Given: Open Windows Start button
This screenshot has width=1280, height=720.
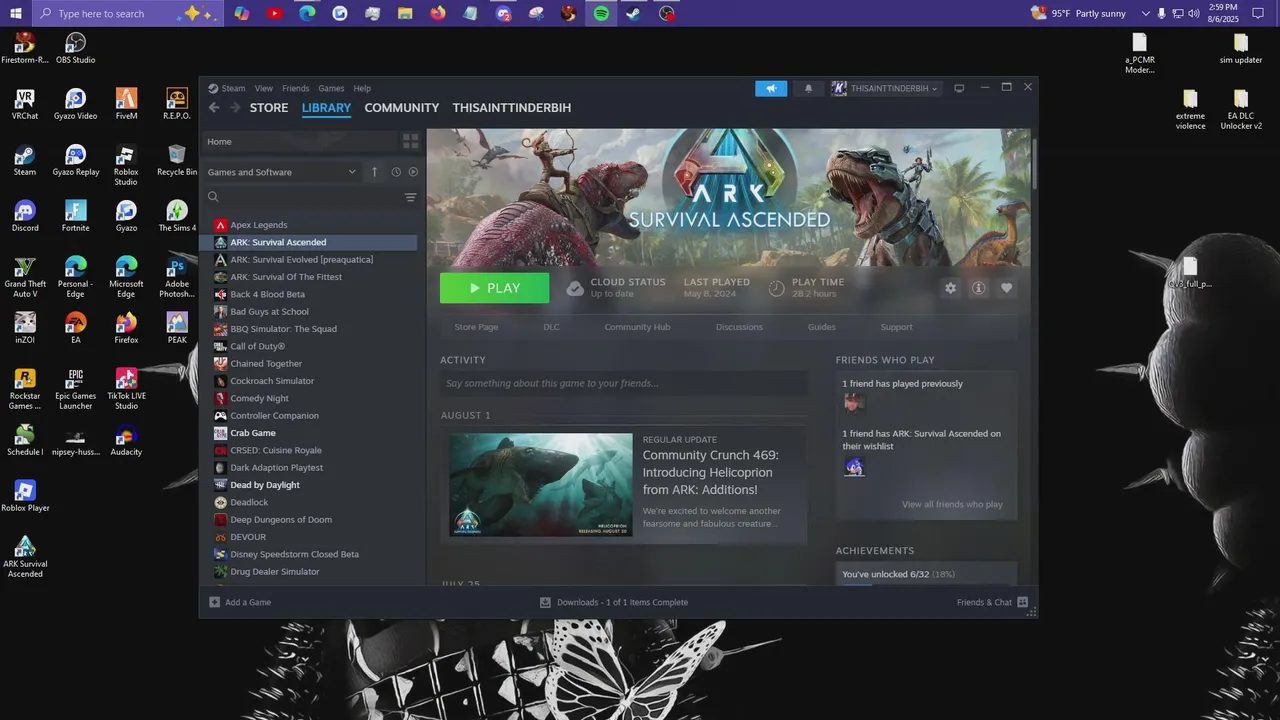Looking at the screenshot, I should pos(16,14).
